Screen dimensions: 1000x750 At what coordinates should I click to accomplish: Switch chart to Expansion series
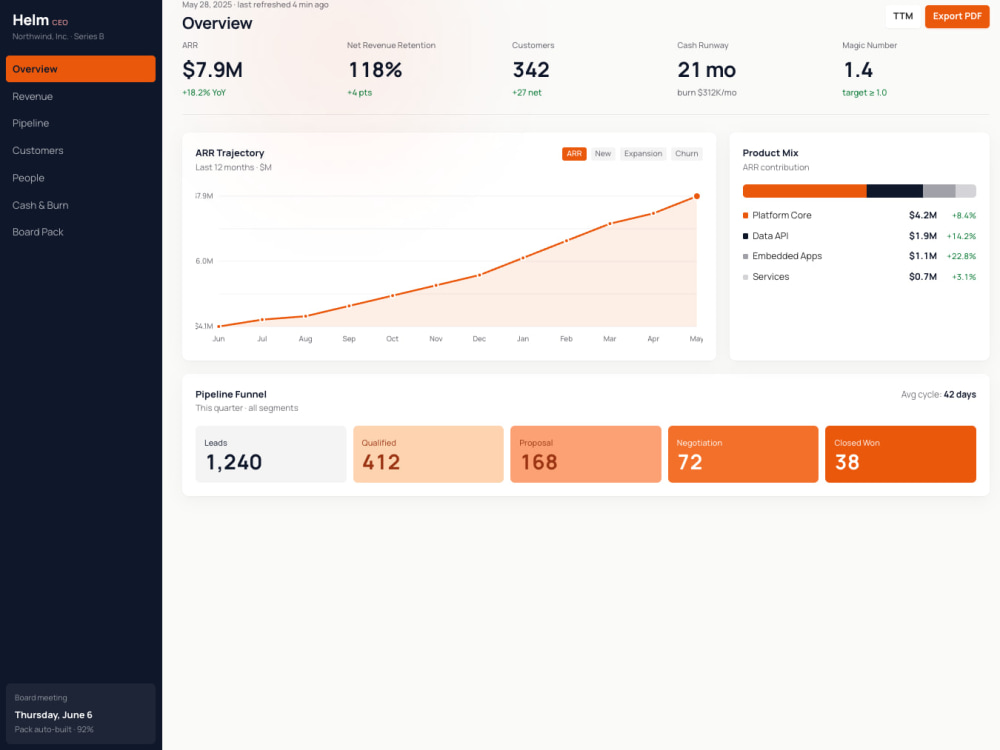pos(643,154)
